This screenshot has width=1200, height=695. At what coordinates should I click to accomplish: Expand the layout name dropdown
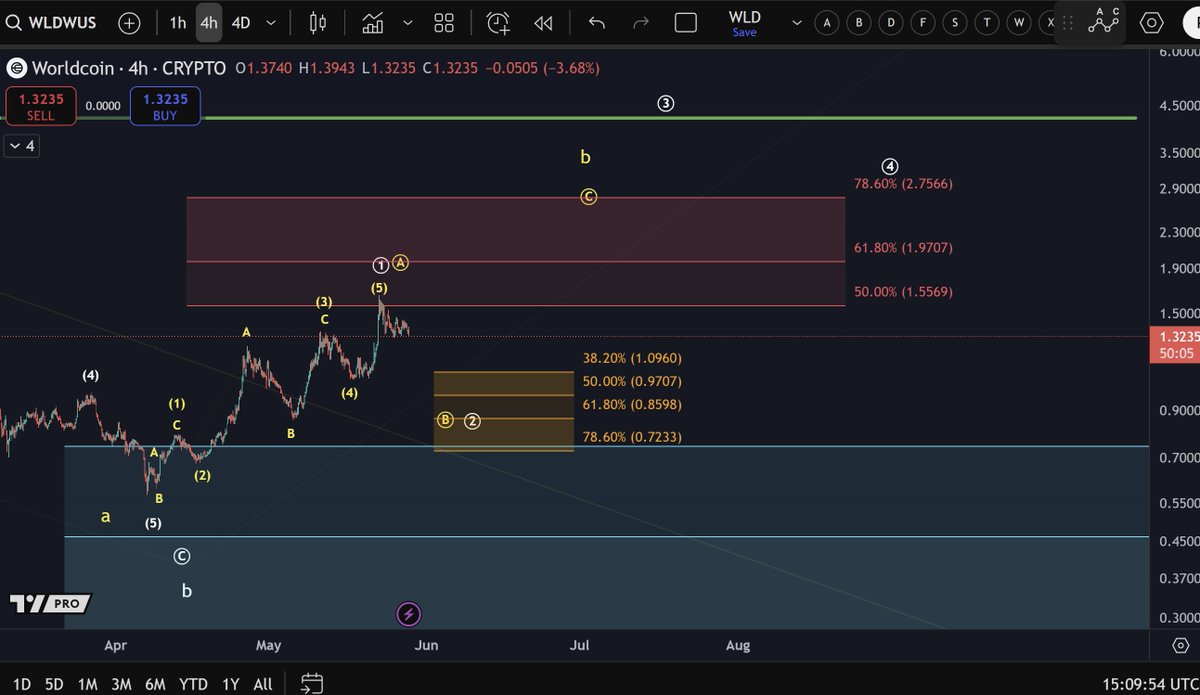click(x=797, y=22)
